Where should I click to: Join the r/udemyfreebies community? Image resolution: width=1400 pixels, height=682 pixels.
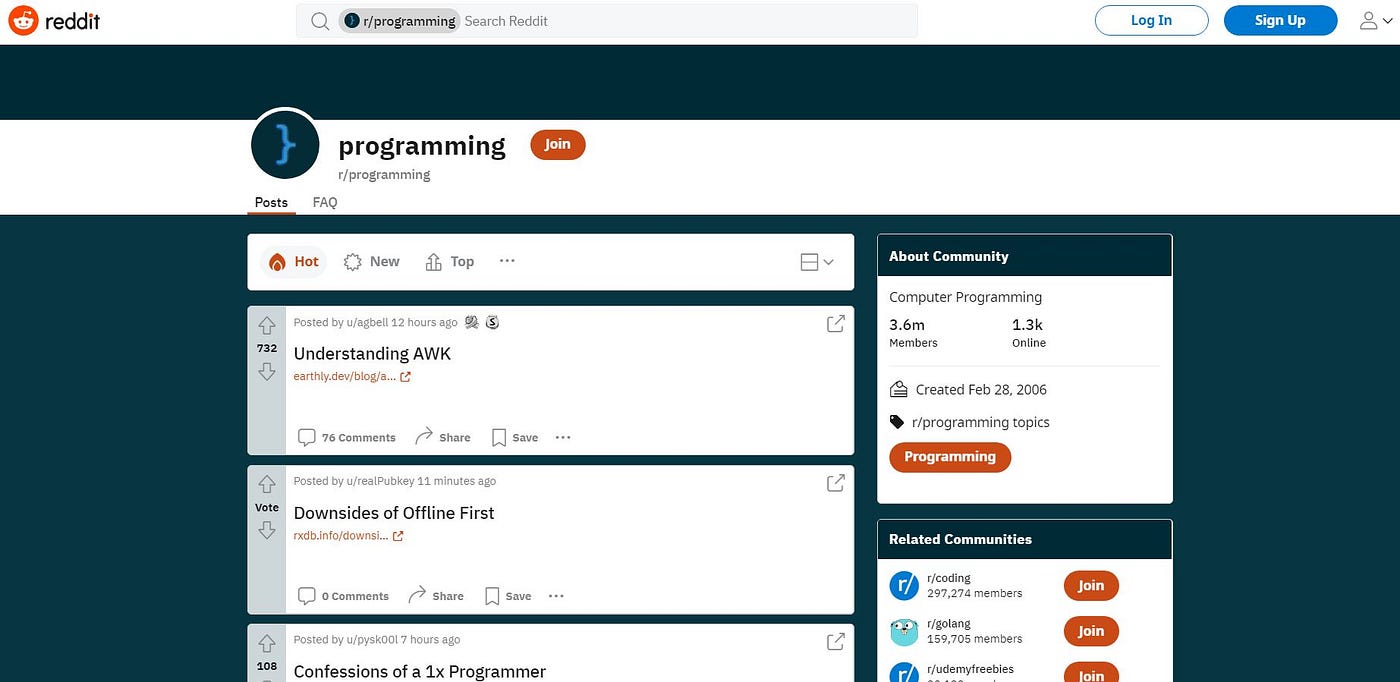1091,673
